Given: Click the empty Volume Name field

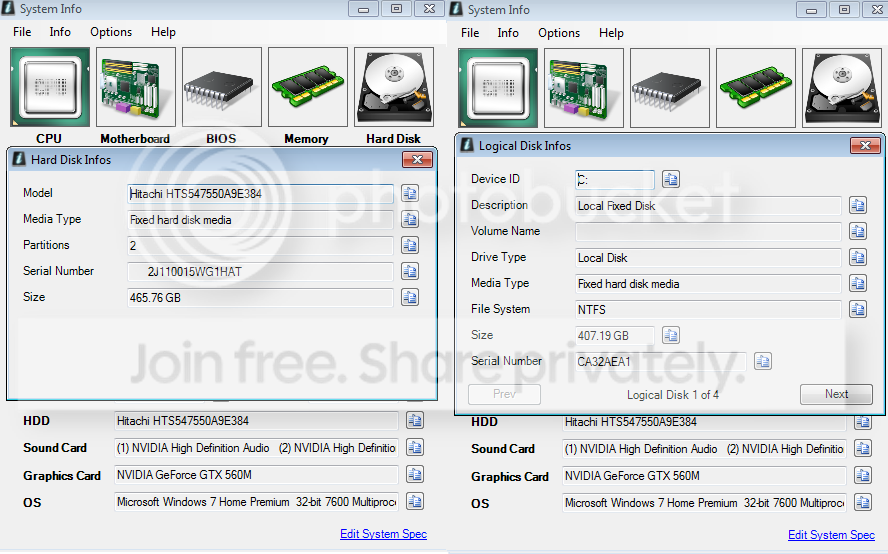Looking at the screenshot, I should pyautogui.click(x=708, y=231).
